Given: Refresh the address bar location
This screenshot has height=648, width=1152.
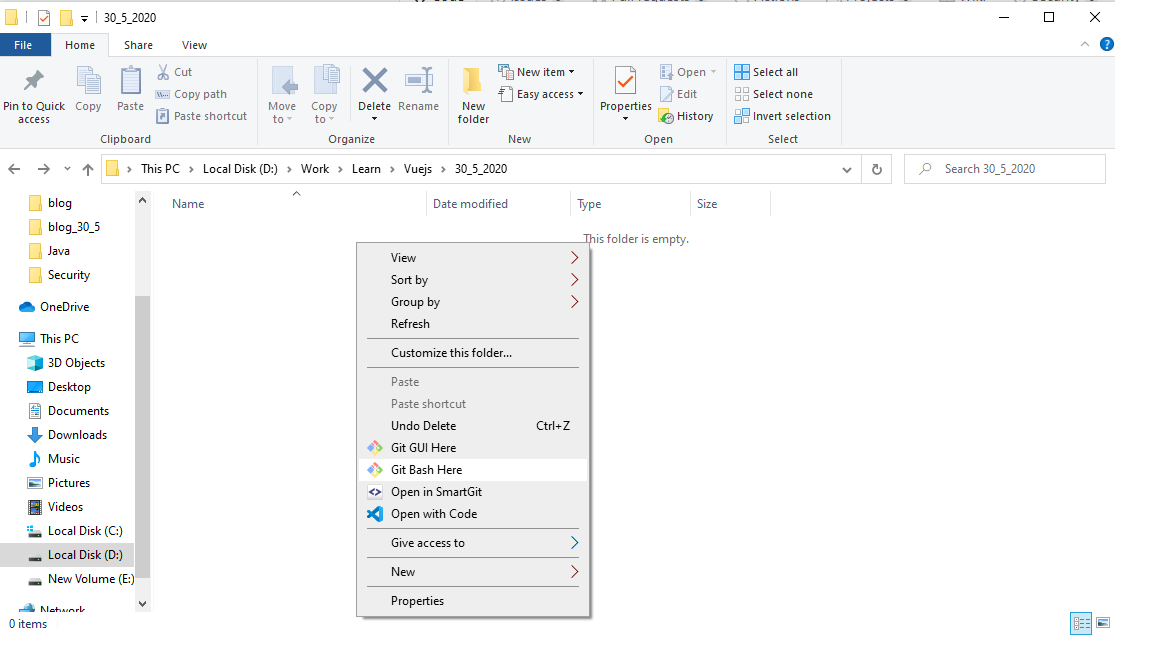Looking at the screenshot, I should (876, 169).
